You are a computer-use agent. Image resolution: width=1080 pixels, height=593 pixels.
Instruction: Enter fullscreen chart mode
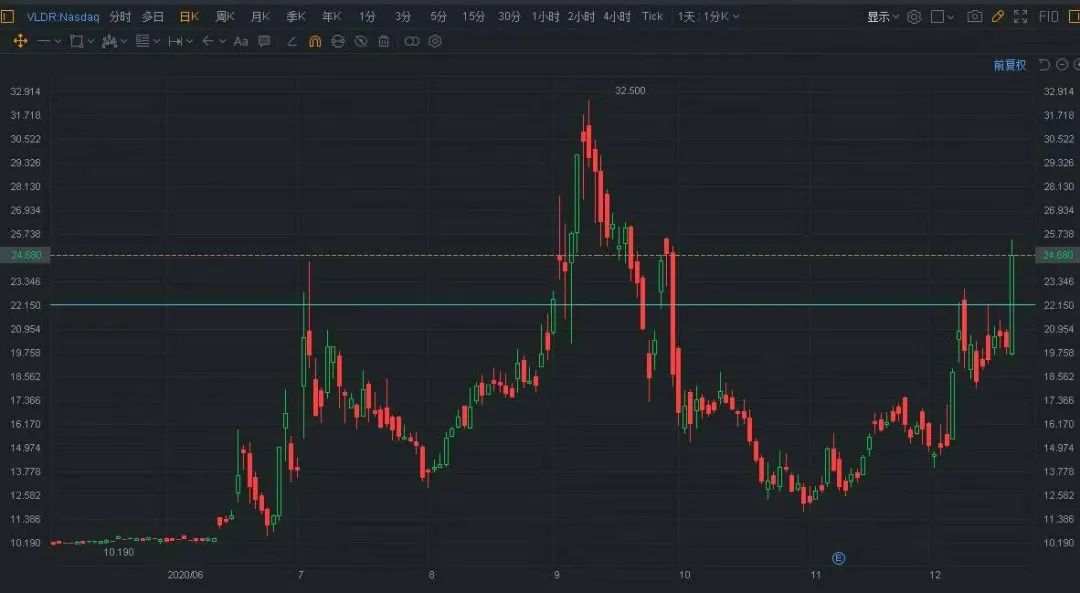(1021, 17)
